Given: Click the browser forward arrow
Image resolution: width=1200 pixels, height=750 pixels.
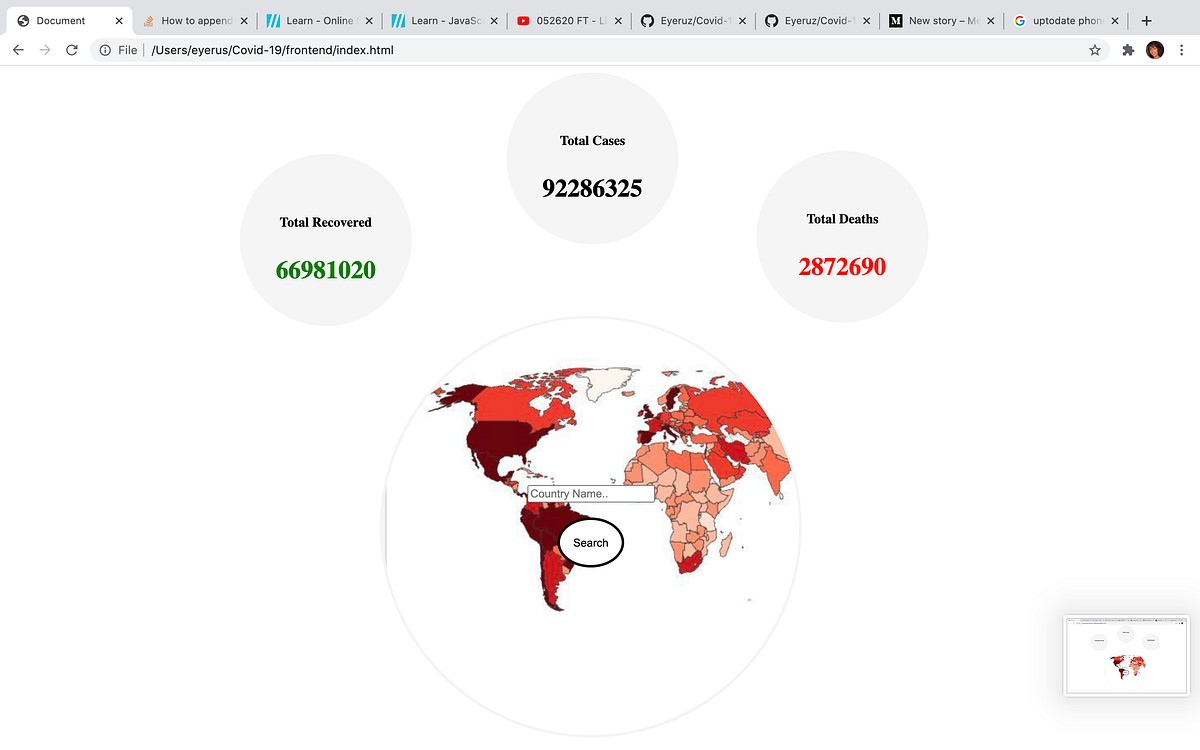Looking at the screenshot, I should [x=45, y=50].
